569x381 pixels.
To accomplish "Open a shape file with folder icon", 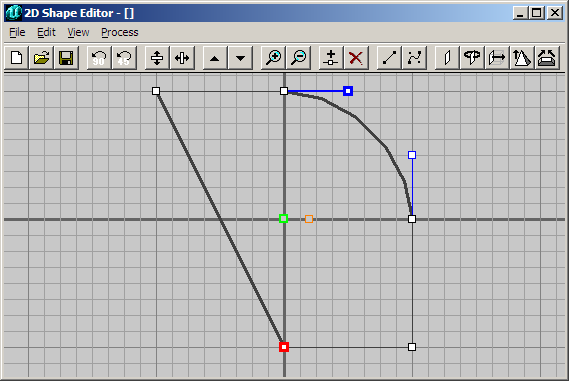I will tap(41, 58).
